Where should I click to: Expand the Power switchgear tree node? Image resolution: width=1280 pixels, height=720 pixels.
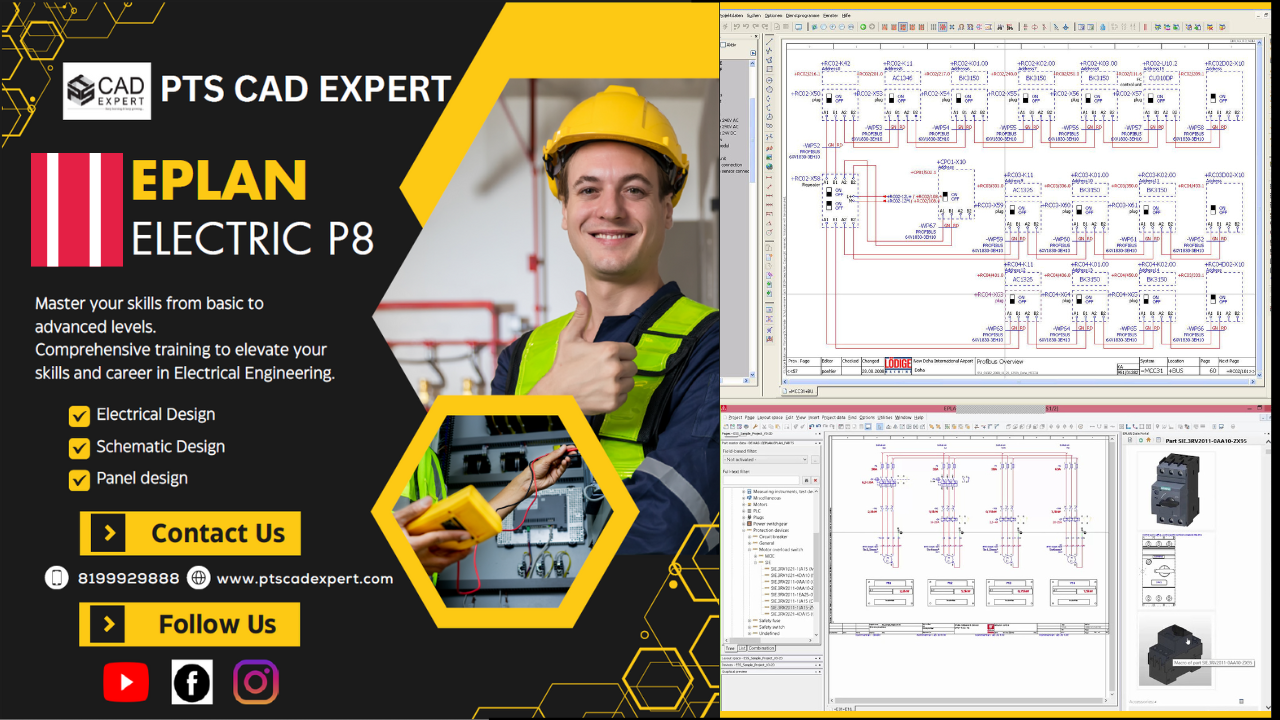tap(743, 524)
